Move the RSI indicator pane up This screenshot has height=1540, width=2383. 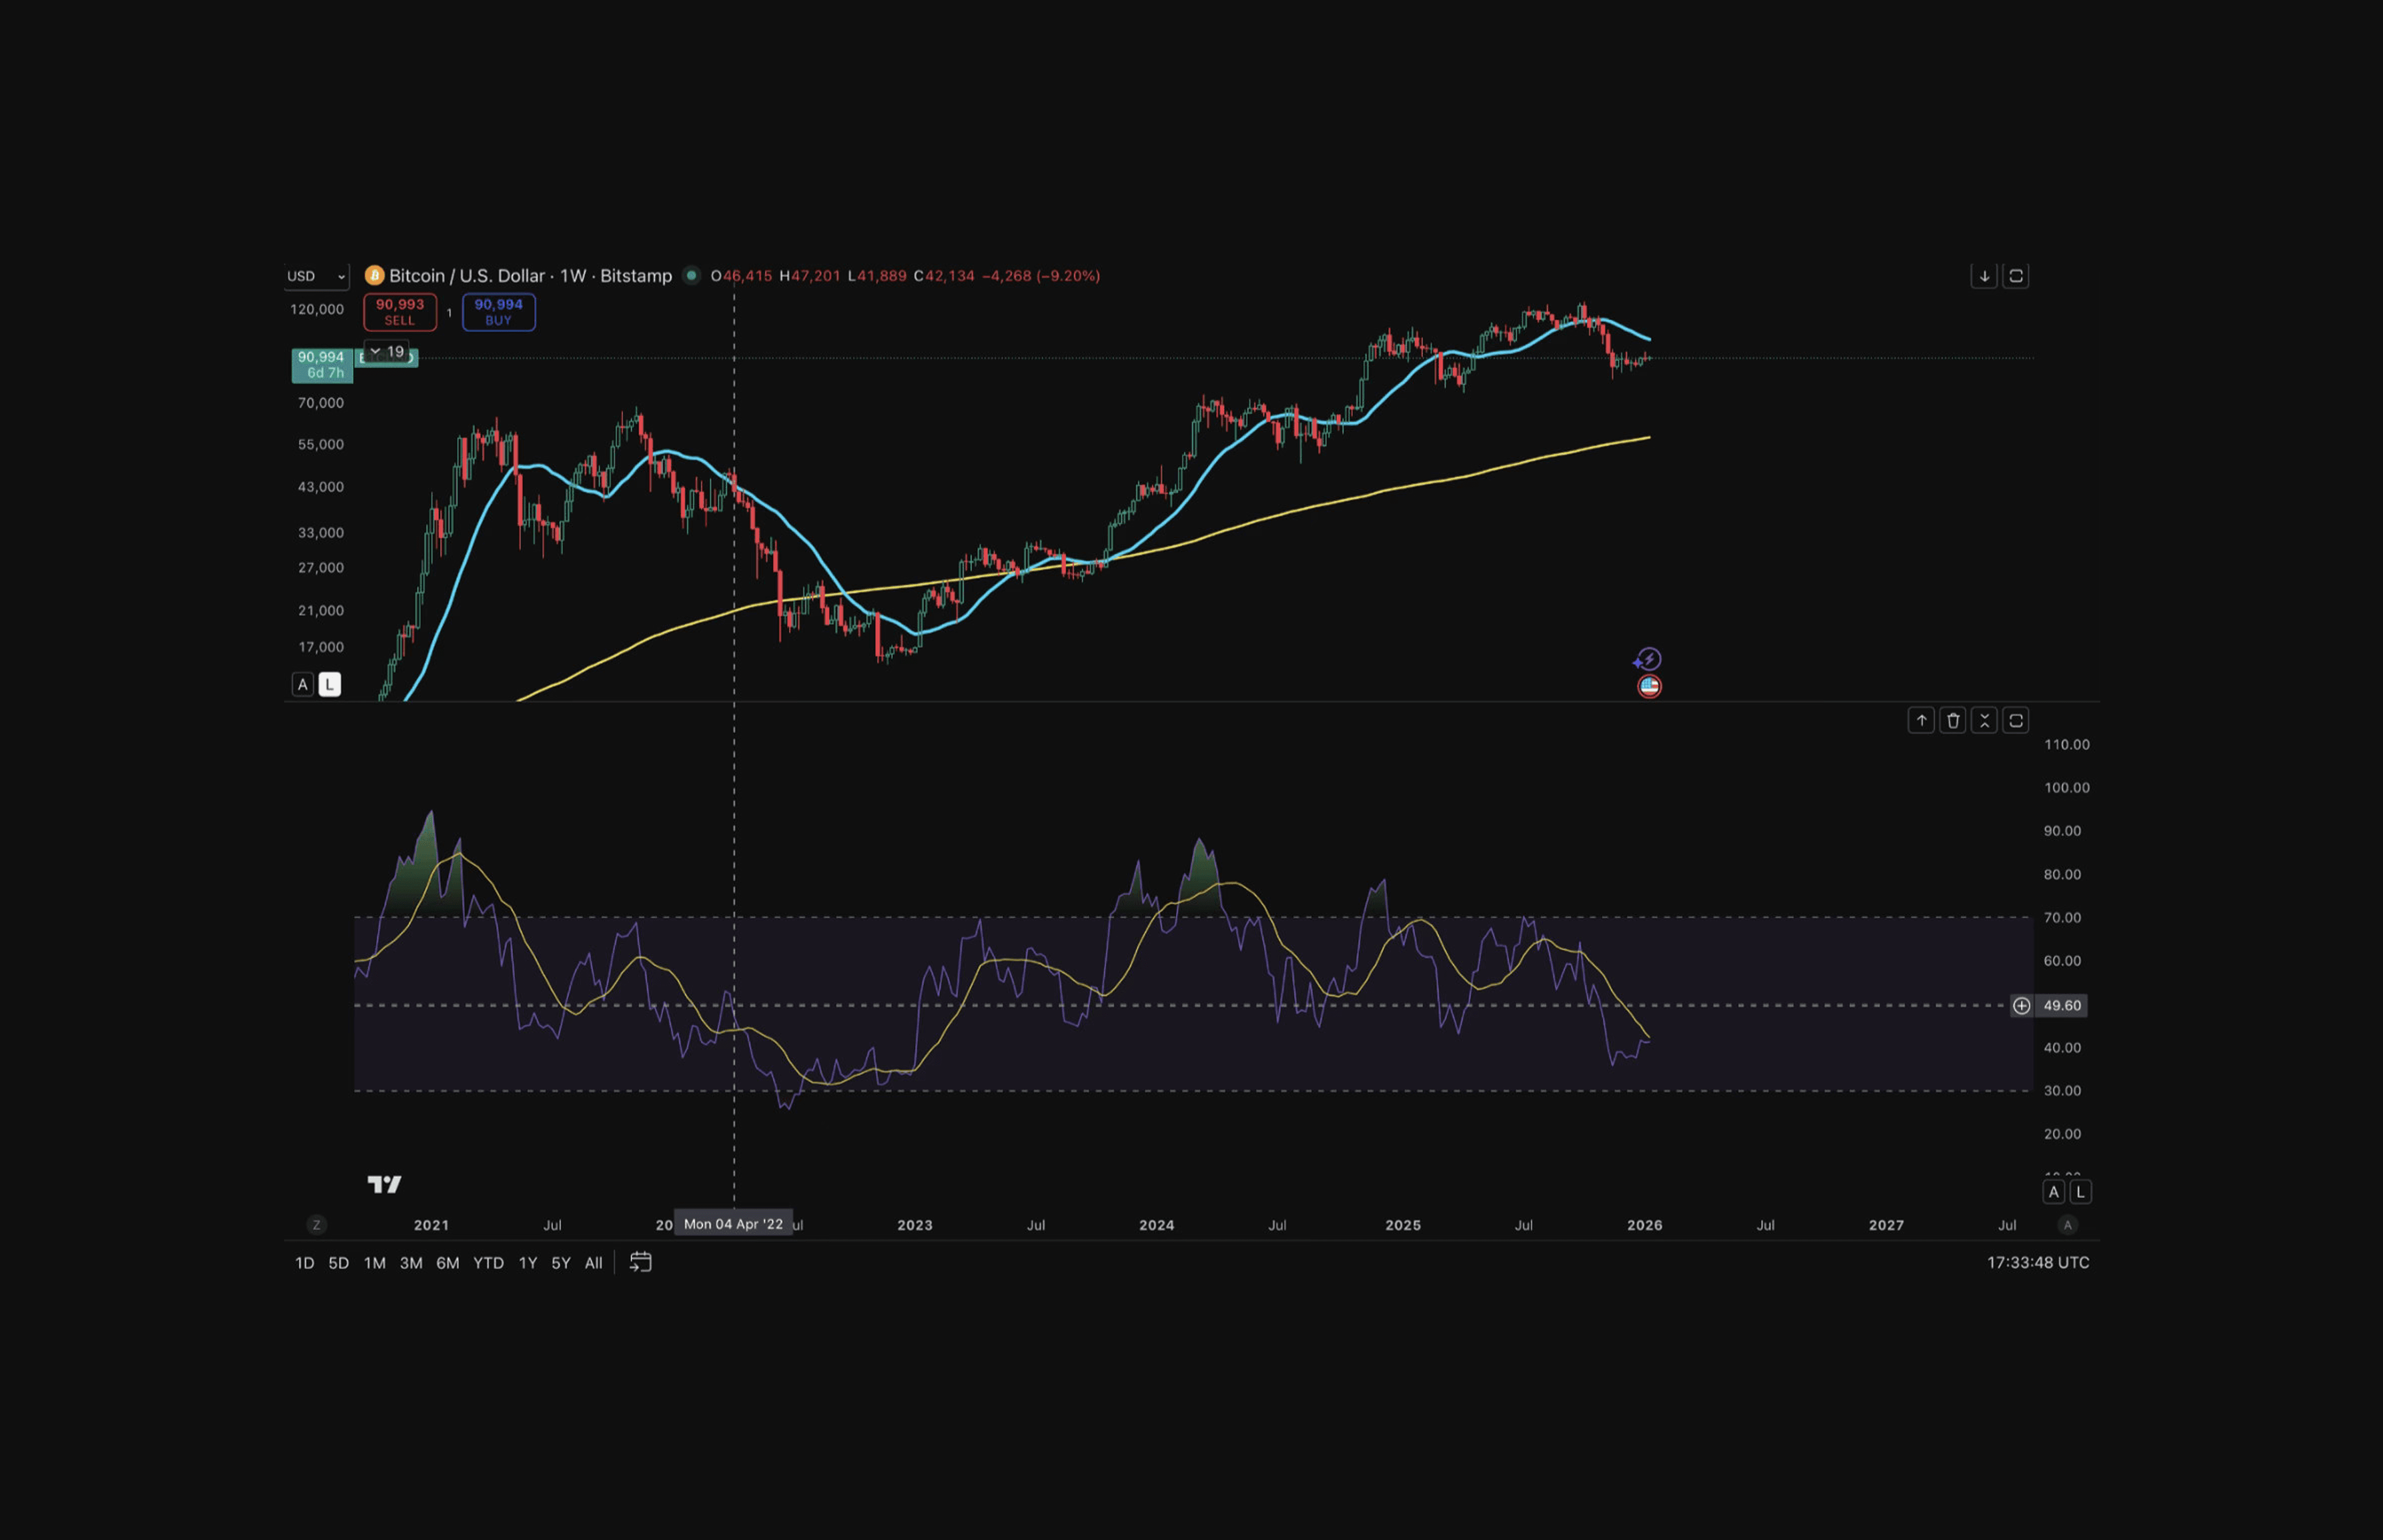(x=1921, y=720)
